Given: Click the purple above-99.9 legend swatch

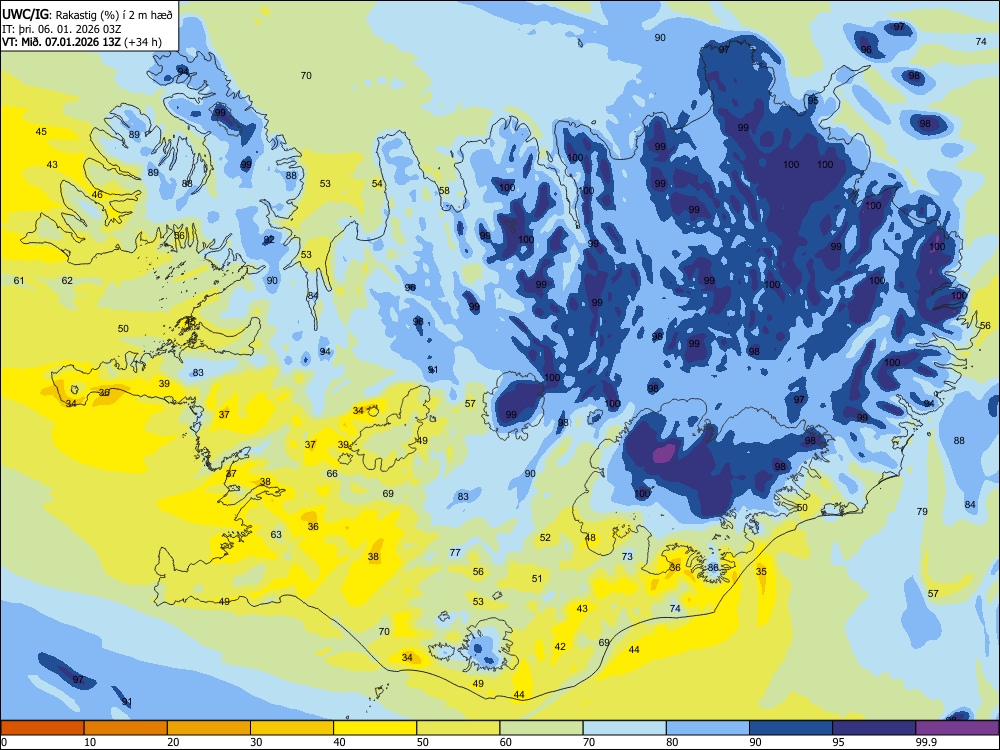Looking at the screenshot, I should [957, 728].
